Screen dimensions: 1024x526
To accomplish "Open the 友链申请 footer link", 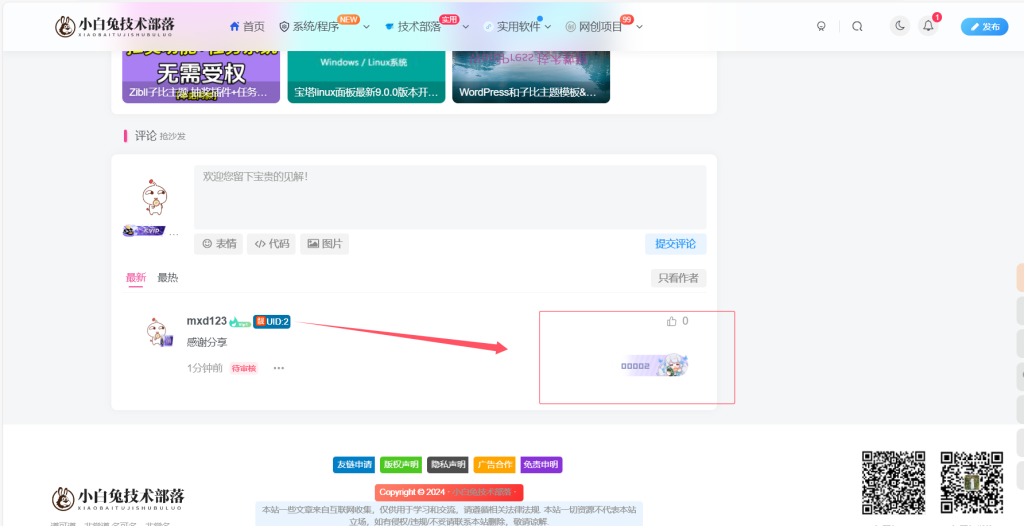I will pyautogui.click(x=353, y=465).
